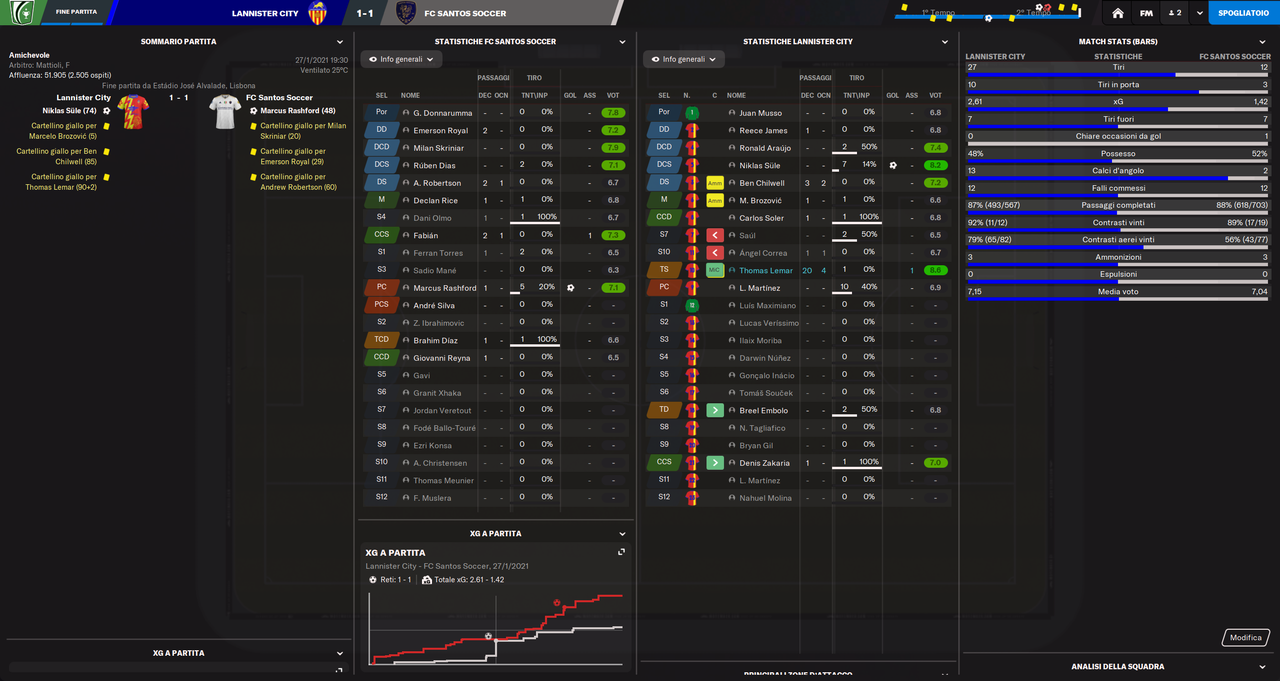The width and height of the screenshot is (1280, 681).
Task: Open Thomas Lemar's player profile in the table
Action: (x=766, y=270)
